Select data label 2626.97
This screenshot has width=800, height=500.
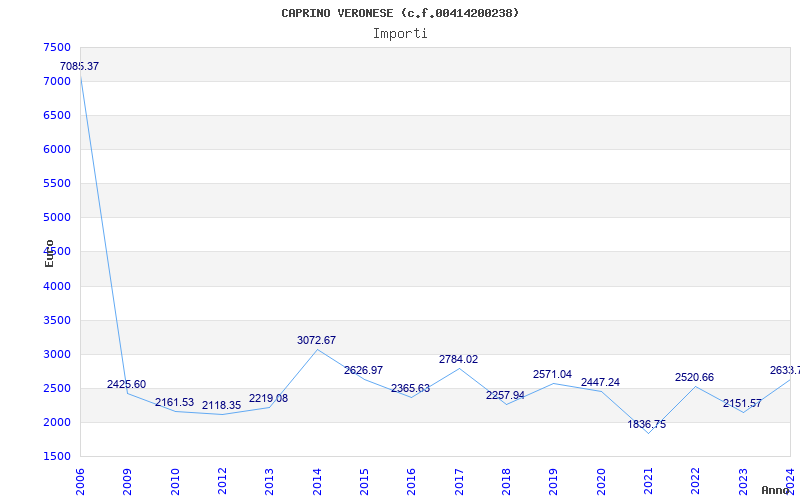363,370
